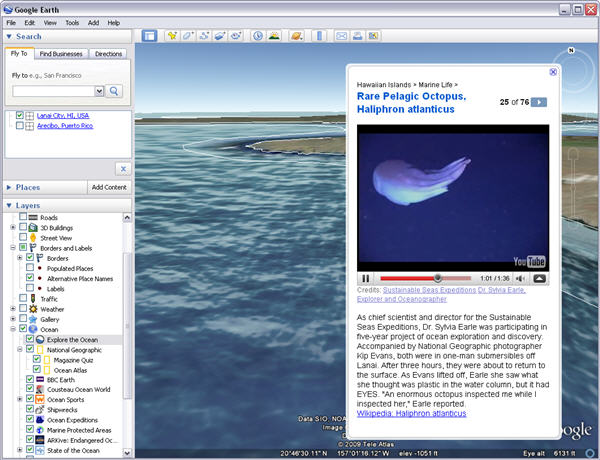Click the ruler measurement tool
The image size is (600, 460).
point(320,36)
